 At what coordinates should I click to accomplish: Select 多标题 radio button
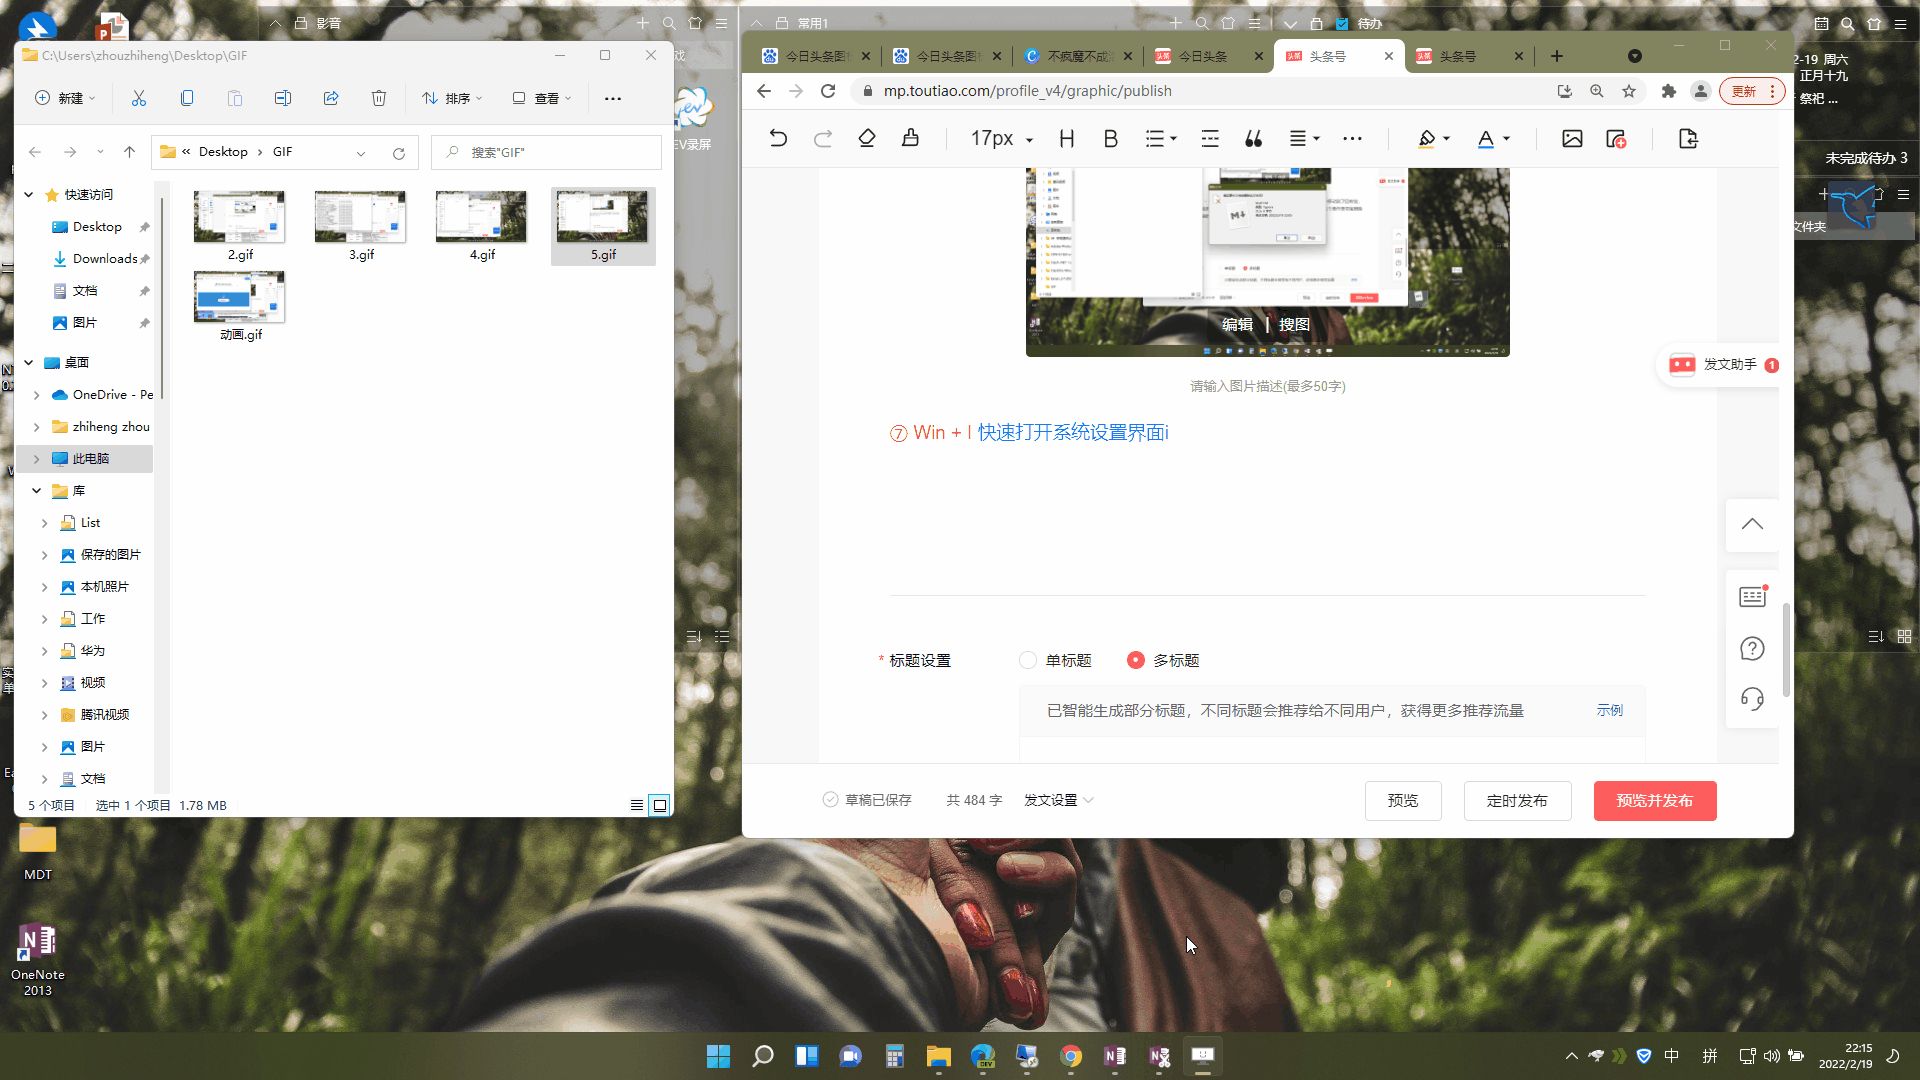1136,660
